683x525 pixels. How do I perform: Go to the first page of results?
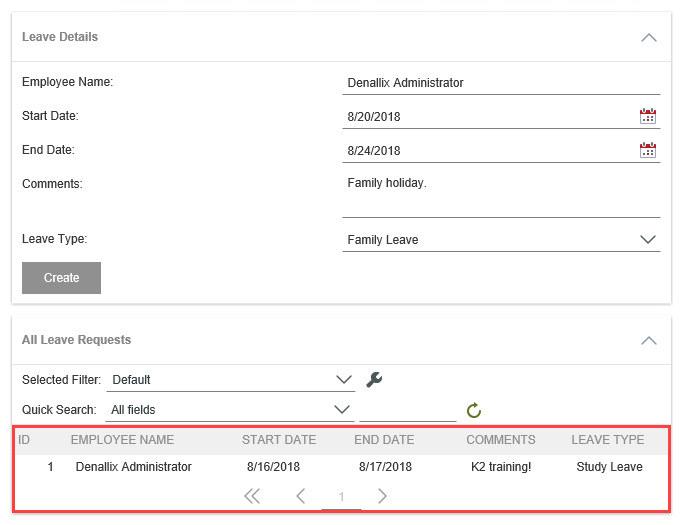tap(252, 496)
